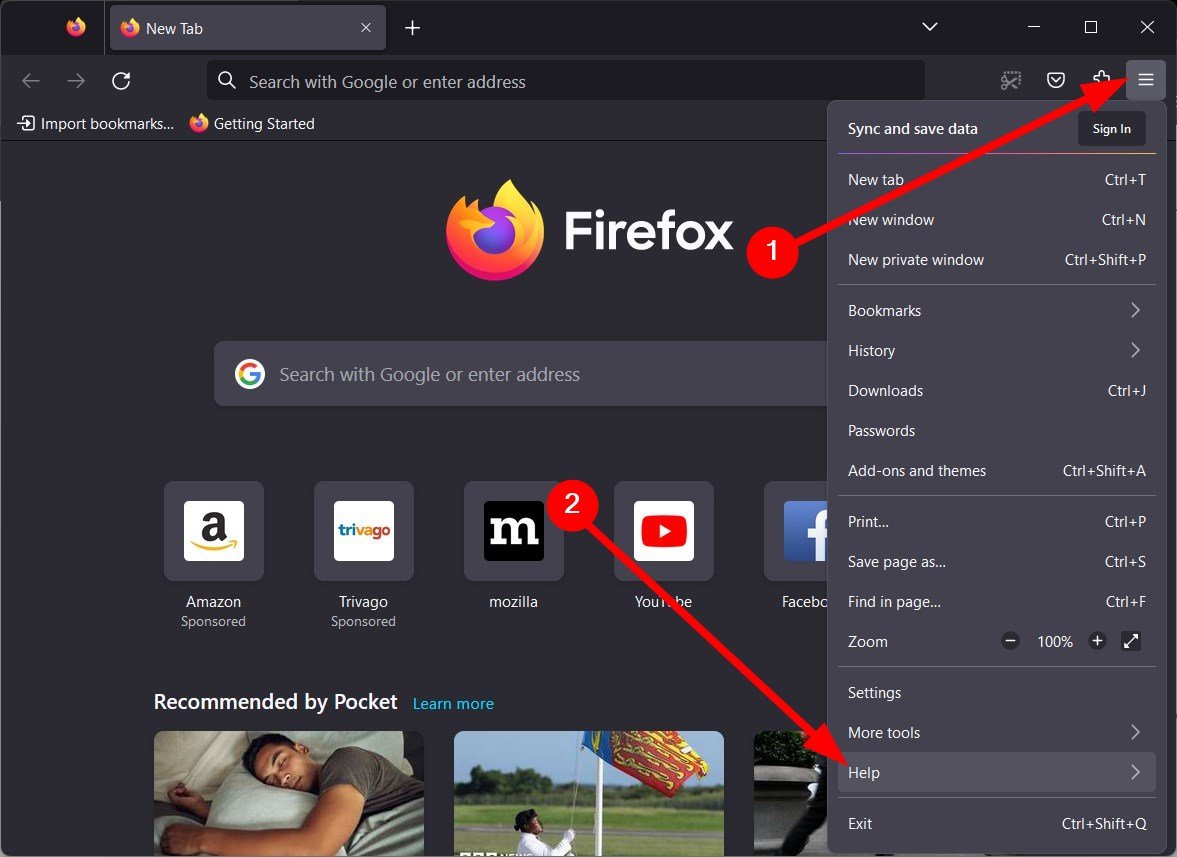Select New tab menu item

pos(996,179)
